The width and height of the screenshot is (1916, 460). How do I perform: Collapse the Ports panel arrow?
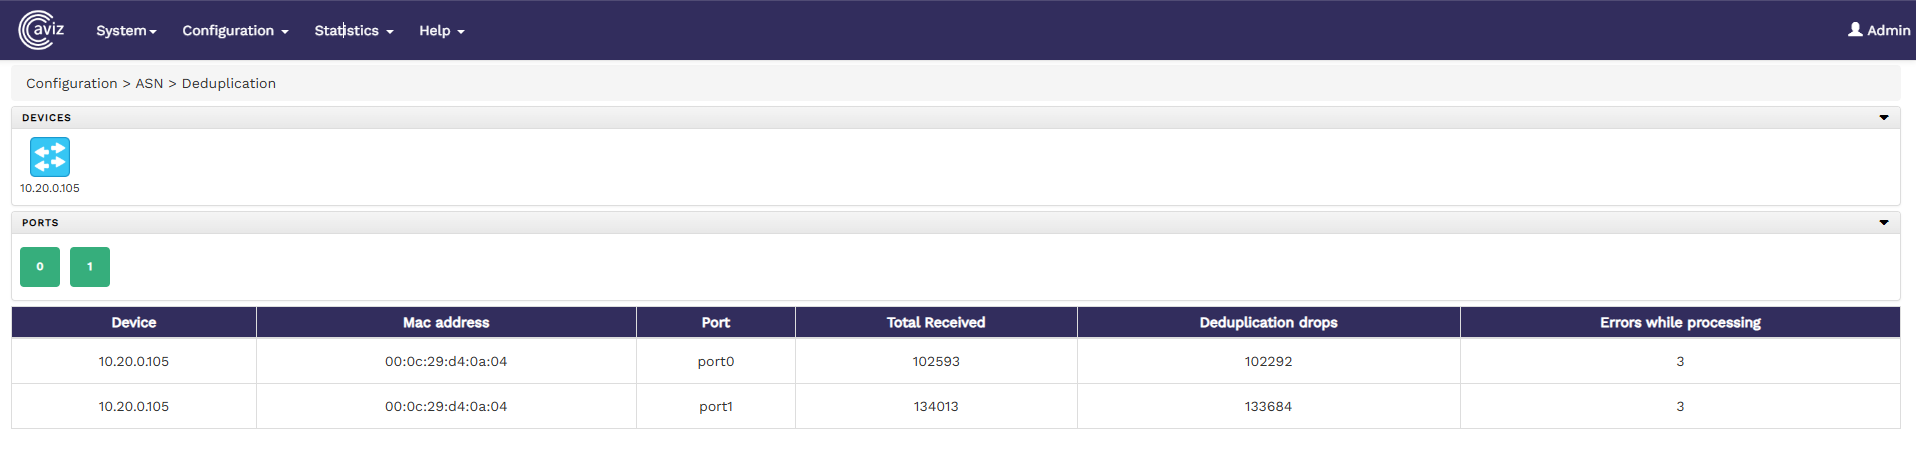[x=1884, y=223]
